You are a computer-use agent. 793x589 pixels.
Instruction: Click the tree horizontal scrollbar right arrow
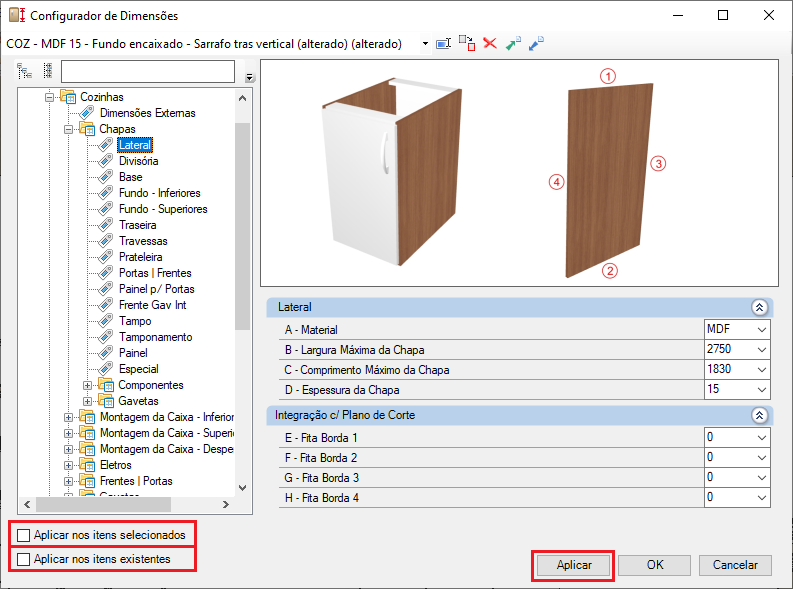(226, 504)
